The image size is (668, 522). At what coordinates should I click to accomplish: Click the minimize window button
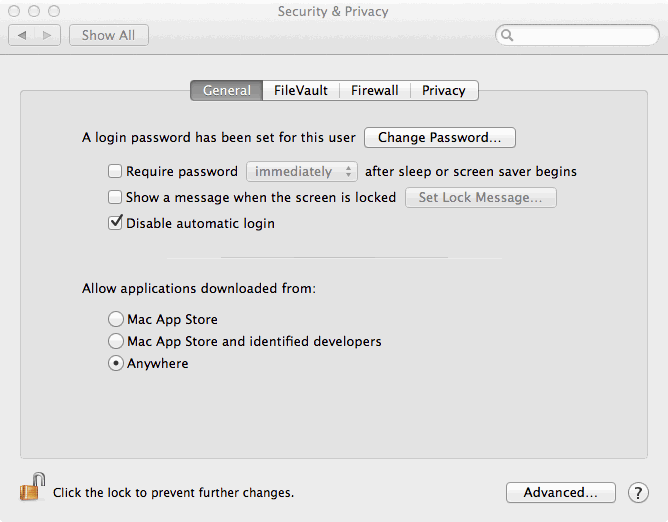tap(34, 11)
